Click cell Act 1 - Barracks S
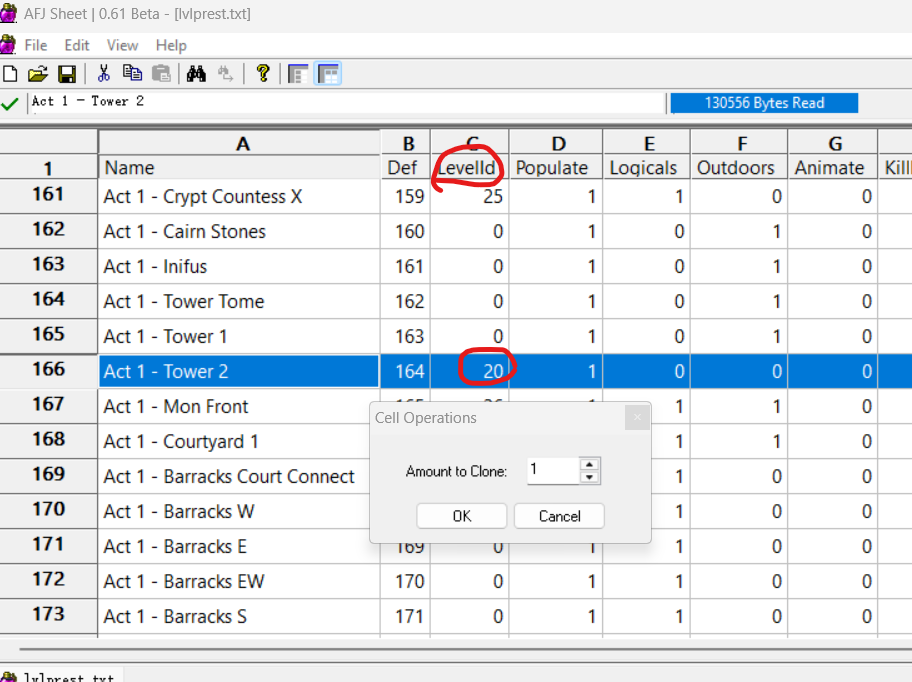The height and width of the screenshot is (682, 912). [240, 616]
